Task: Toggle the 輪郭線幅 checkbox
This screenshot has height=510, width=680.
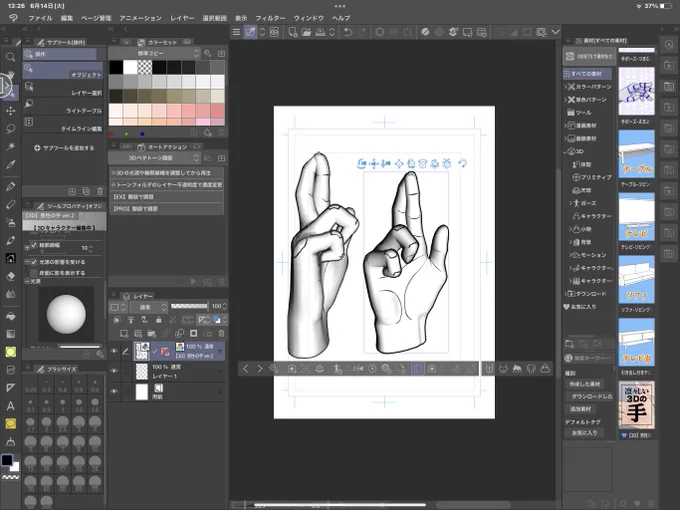Action: coord(34,245)
